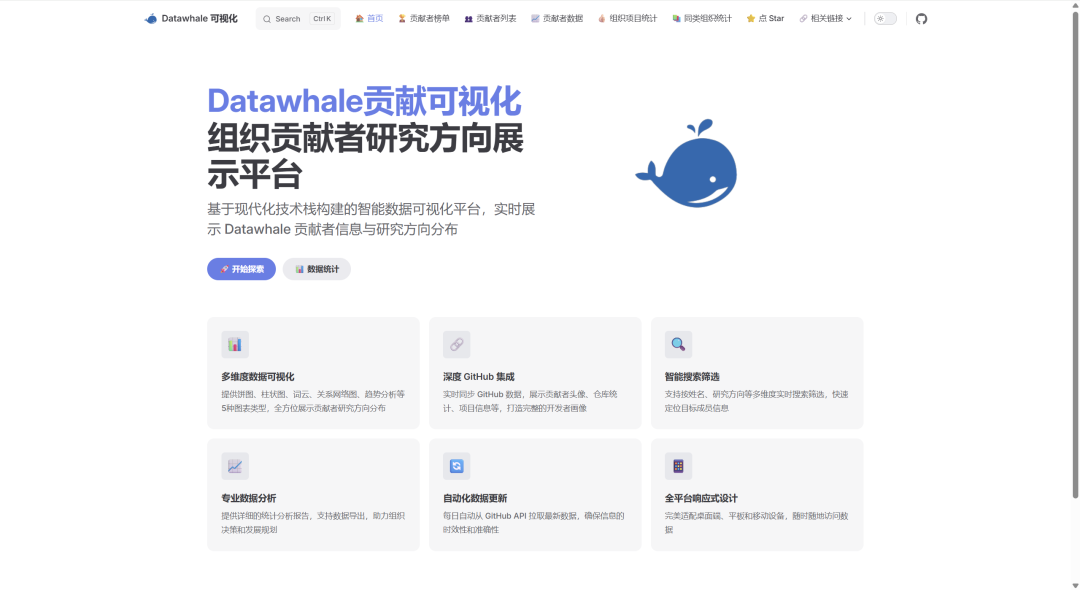Viewport: 1080px width, 590px height.
Task: Click the 自动化数据更新 card title
Action: pyautogui.click(x=475, y=498)
